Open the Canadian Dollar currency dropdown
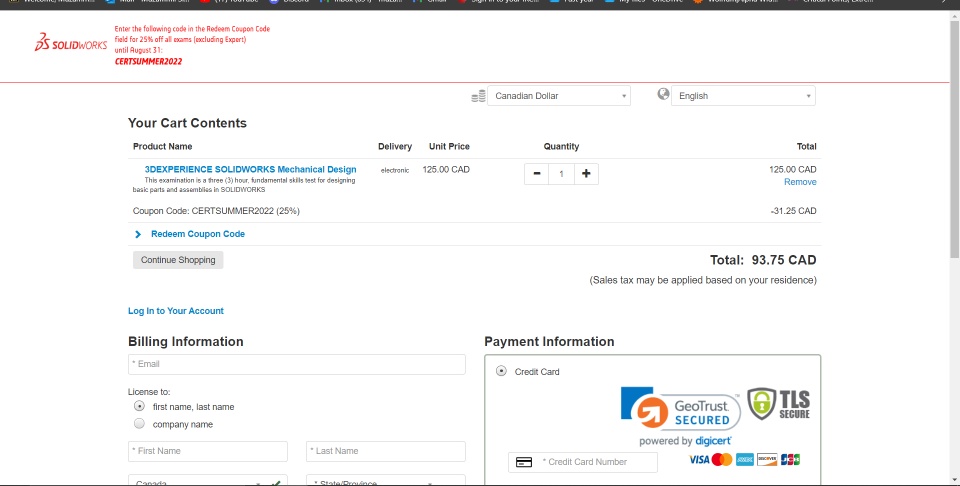 coord(559,95)
